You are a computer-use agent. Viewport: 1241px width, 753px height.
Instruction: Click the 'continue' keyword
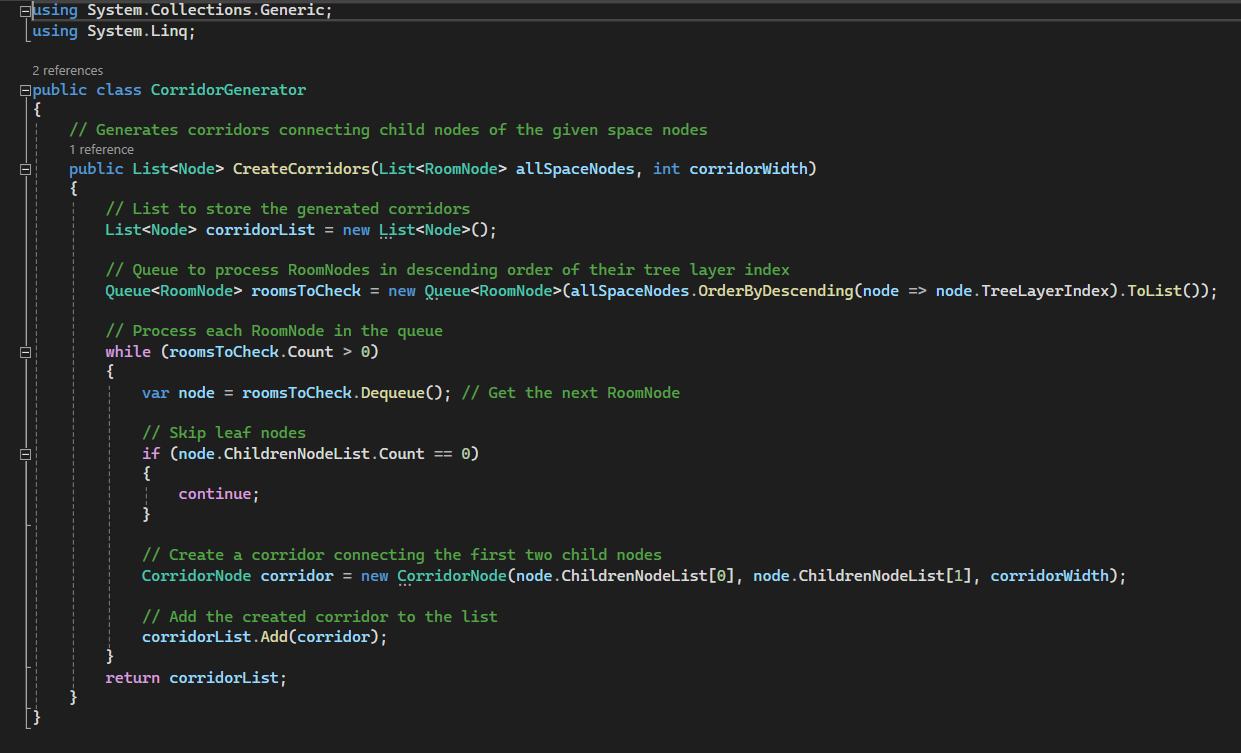(x=215, y=494)
